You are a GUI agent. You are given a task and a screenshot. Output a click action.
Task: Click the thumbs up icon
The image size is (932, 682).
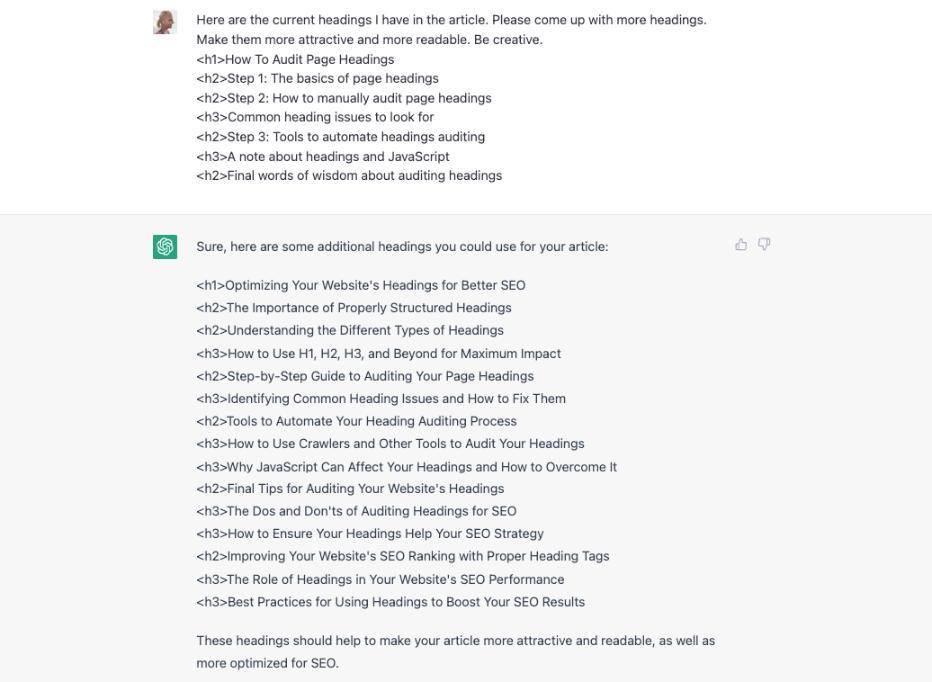[x=741, y=244]
